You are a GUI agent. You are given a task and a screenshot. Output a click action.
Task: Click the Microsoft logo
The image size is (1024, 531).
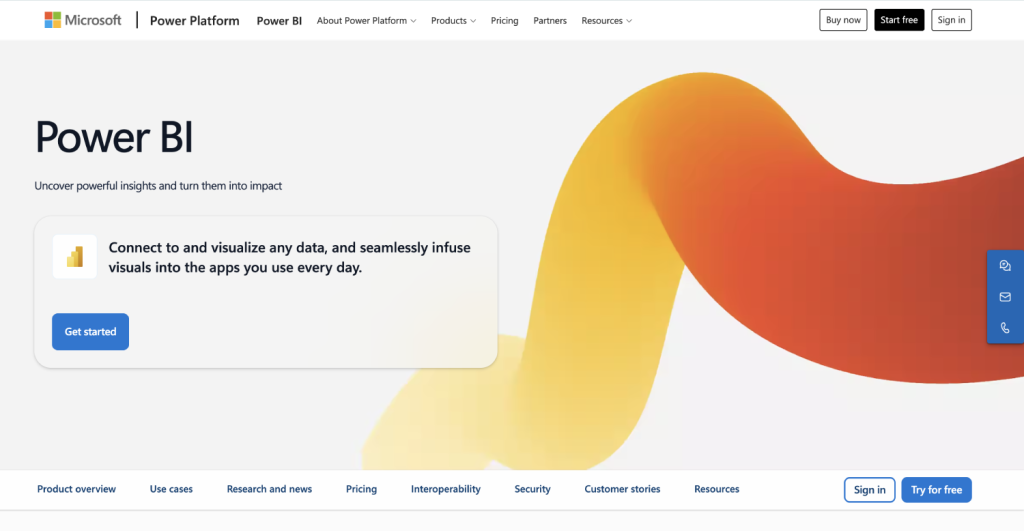point(83,20)
